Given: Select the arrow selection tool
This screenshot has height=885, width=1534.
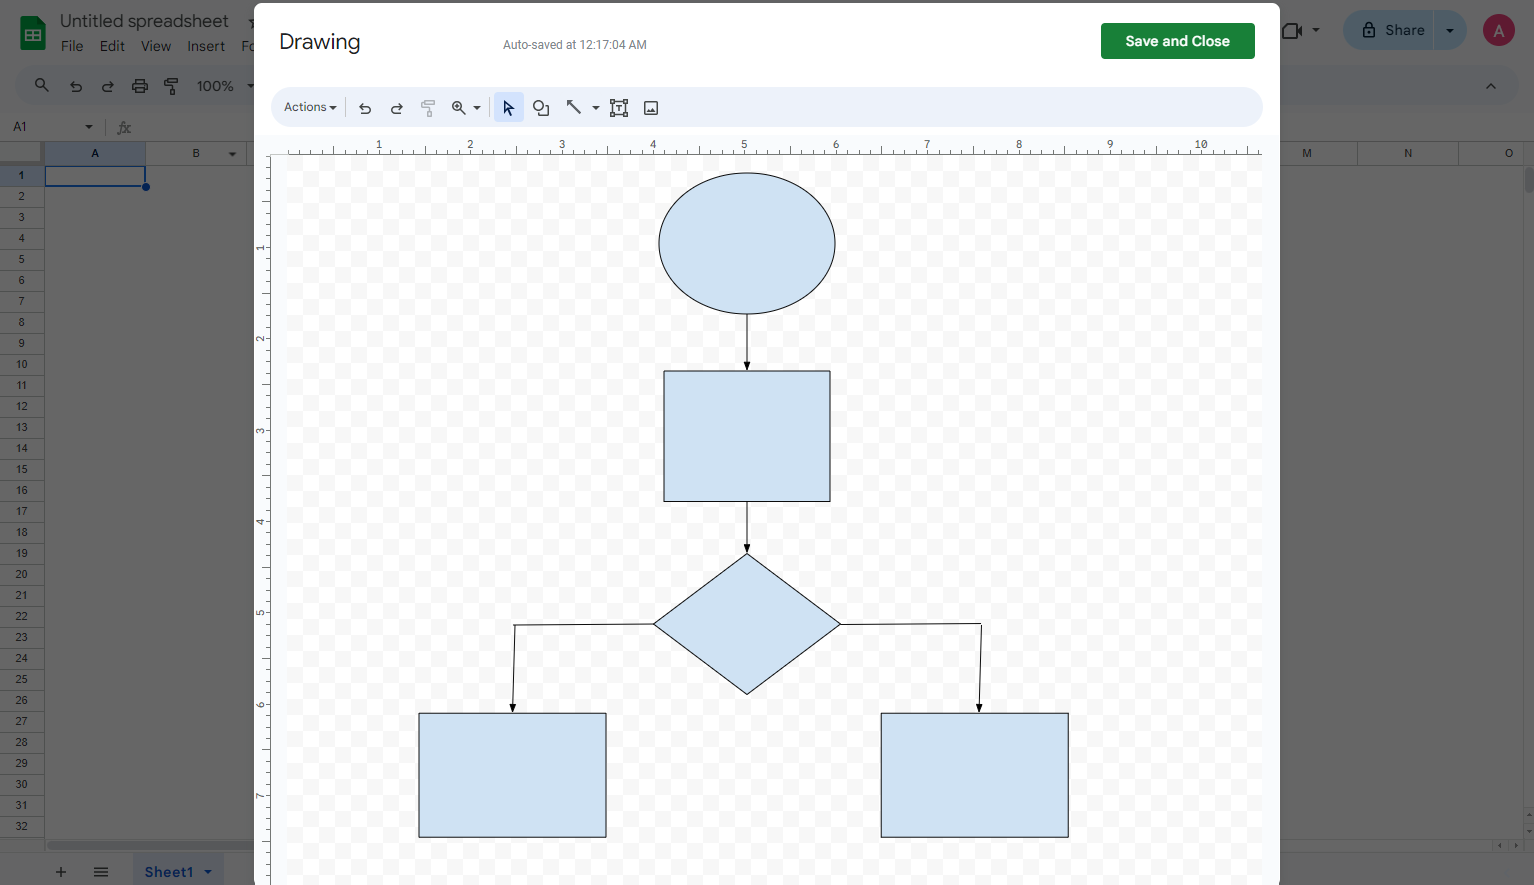Looking at the screenshot, I should (509, 107).
